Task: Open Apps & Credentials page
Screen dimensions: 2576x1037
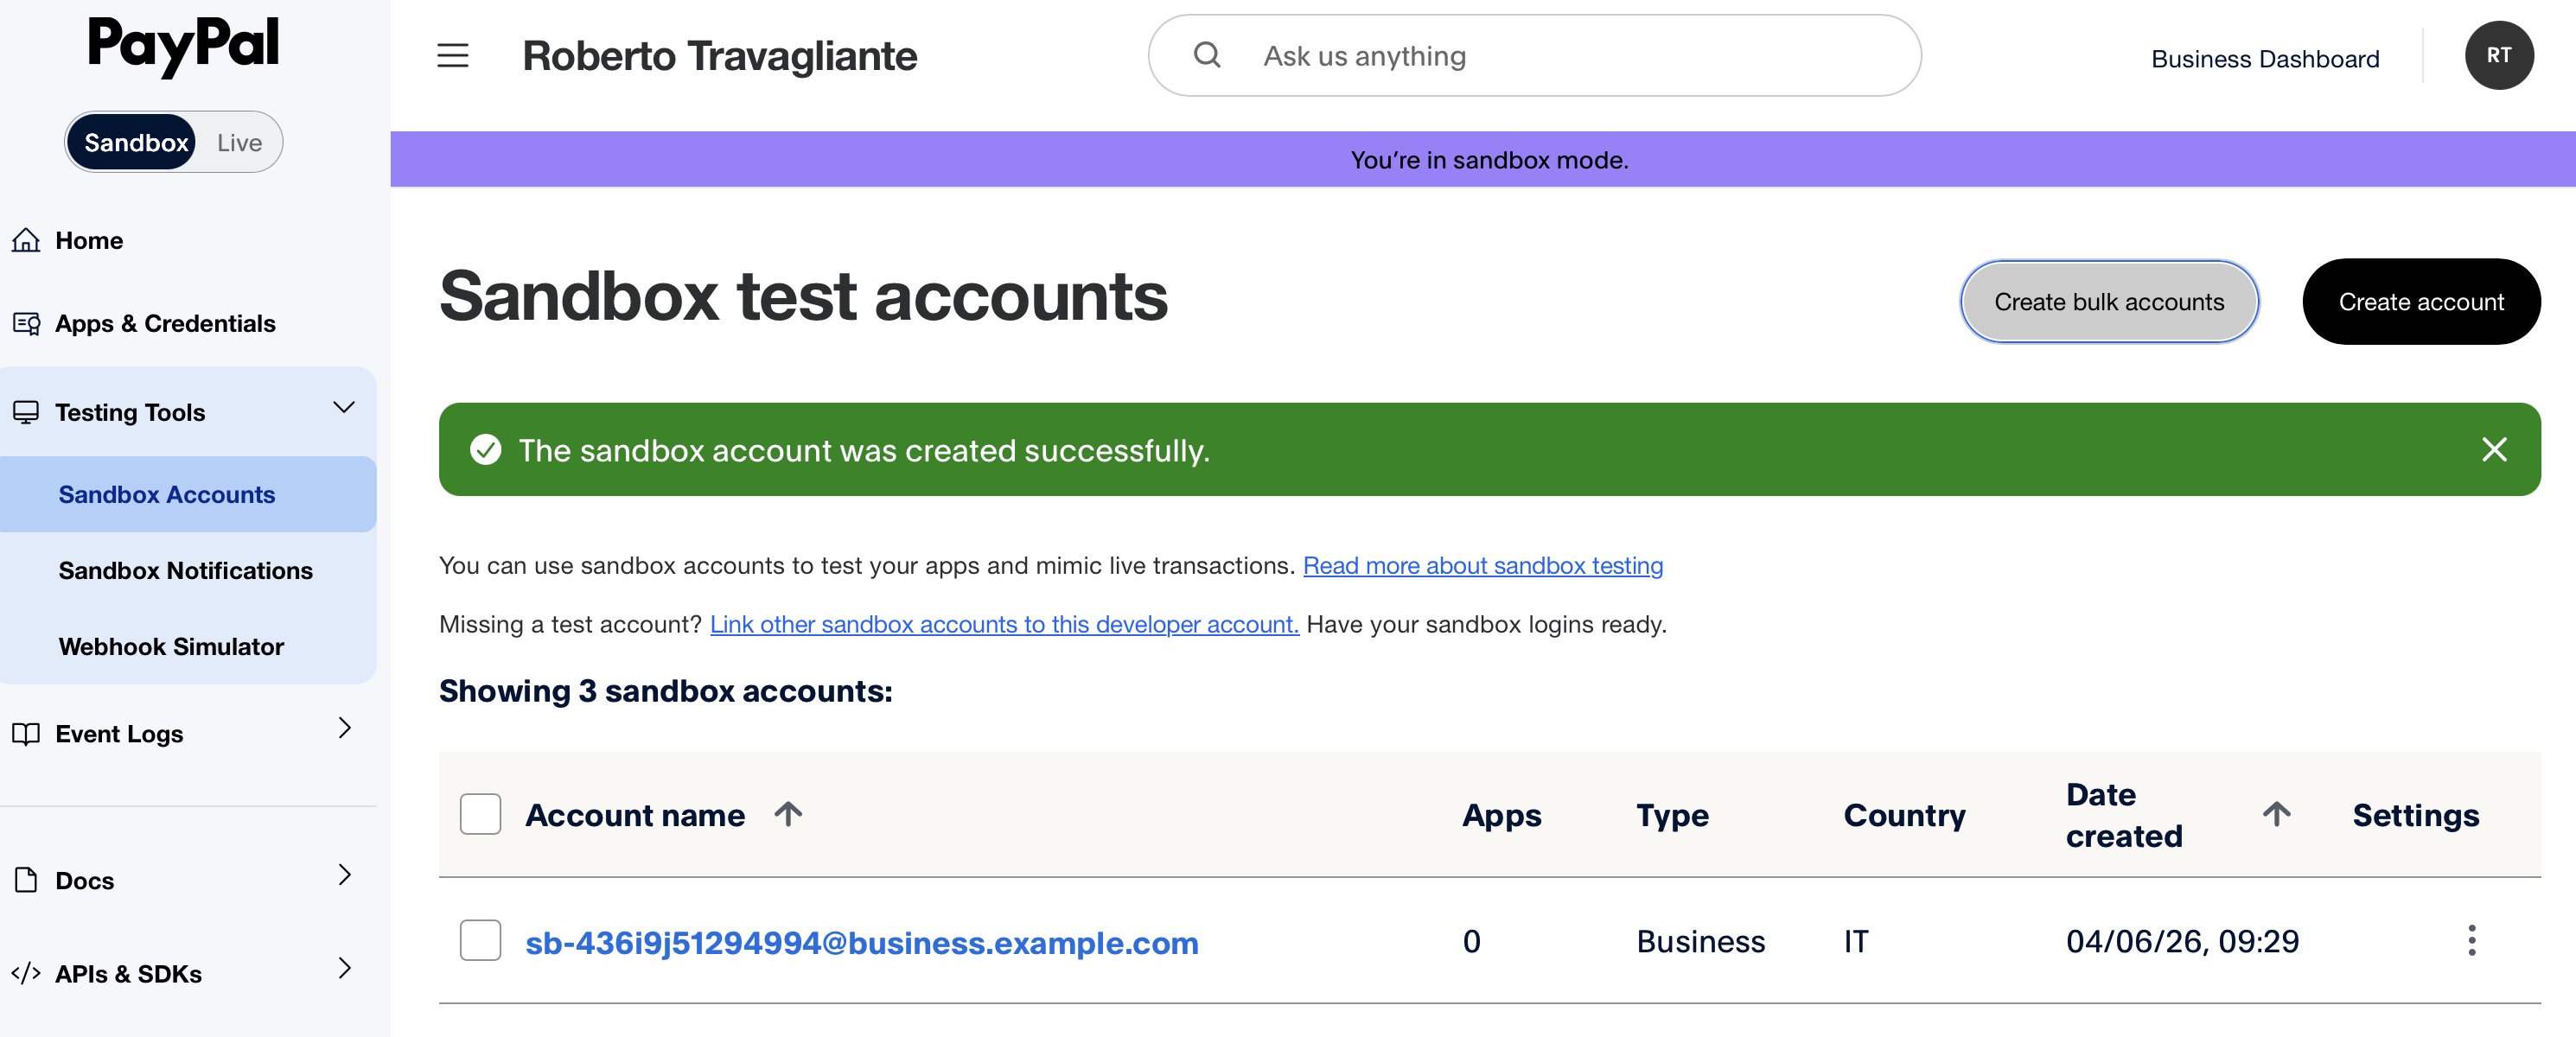Action: pyautogui.click(x=165, y=323)
